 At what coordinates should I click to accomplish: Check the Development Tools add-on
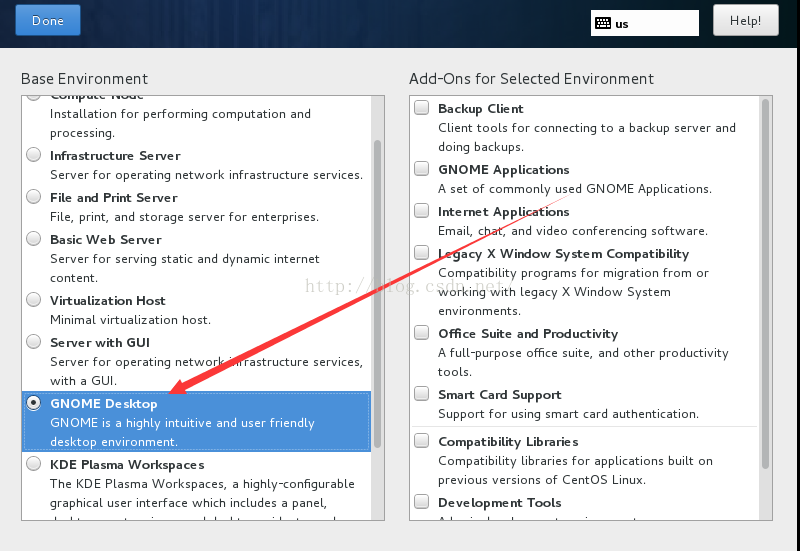(422, 503)
